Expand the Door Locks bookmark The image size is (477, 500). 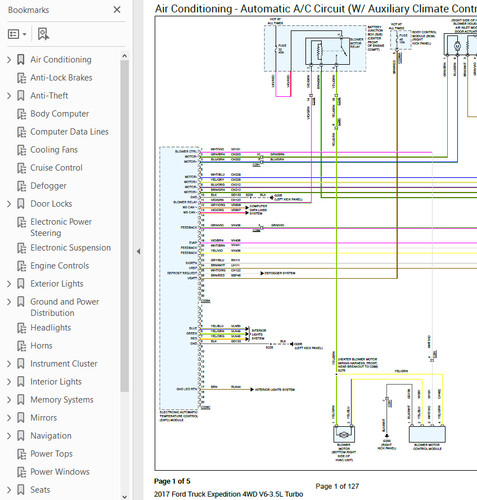click(9, 204)
